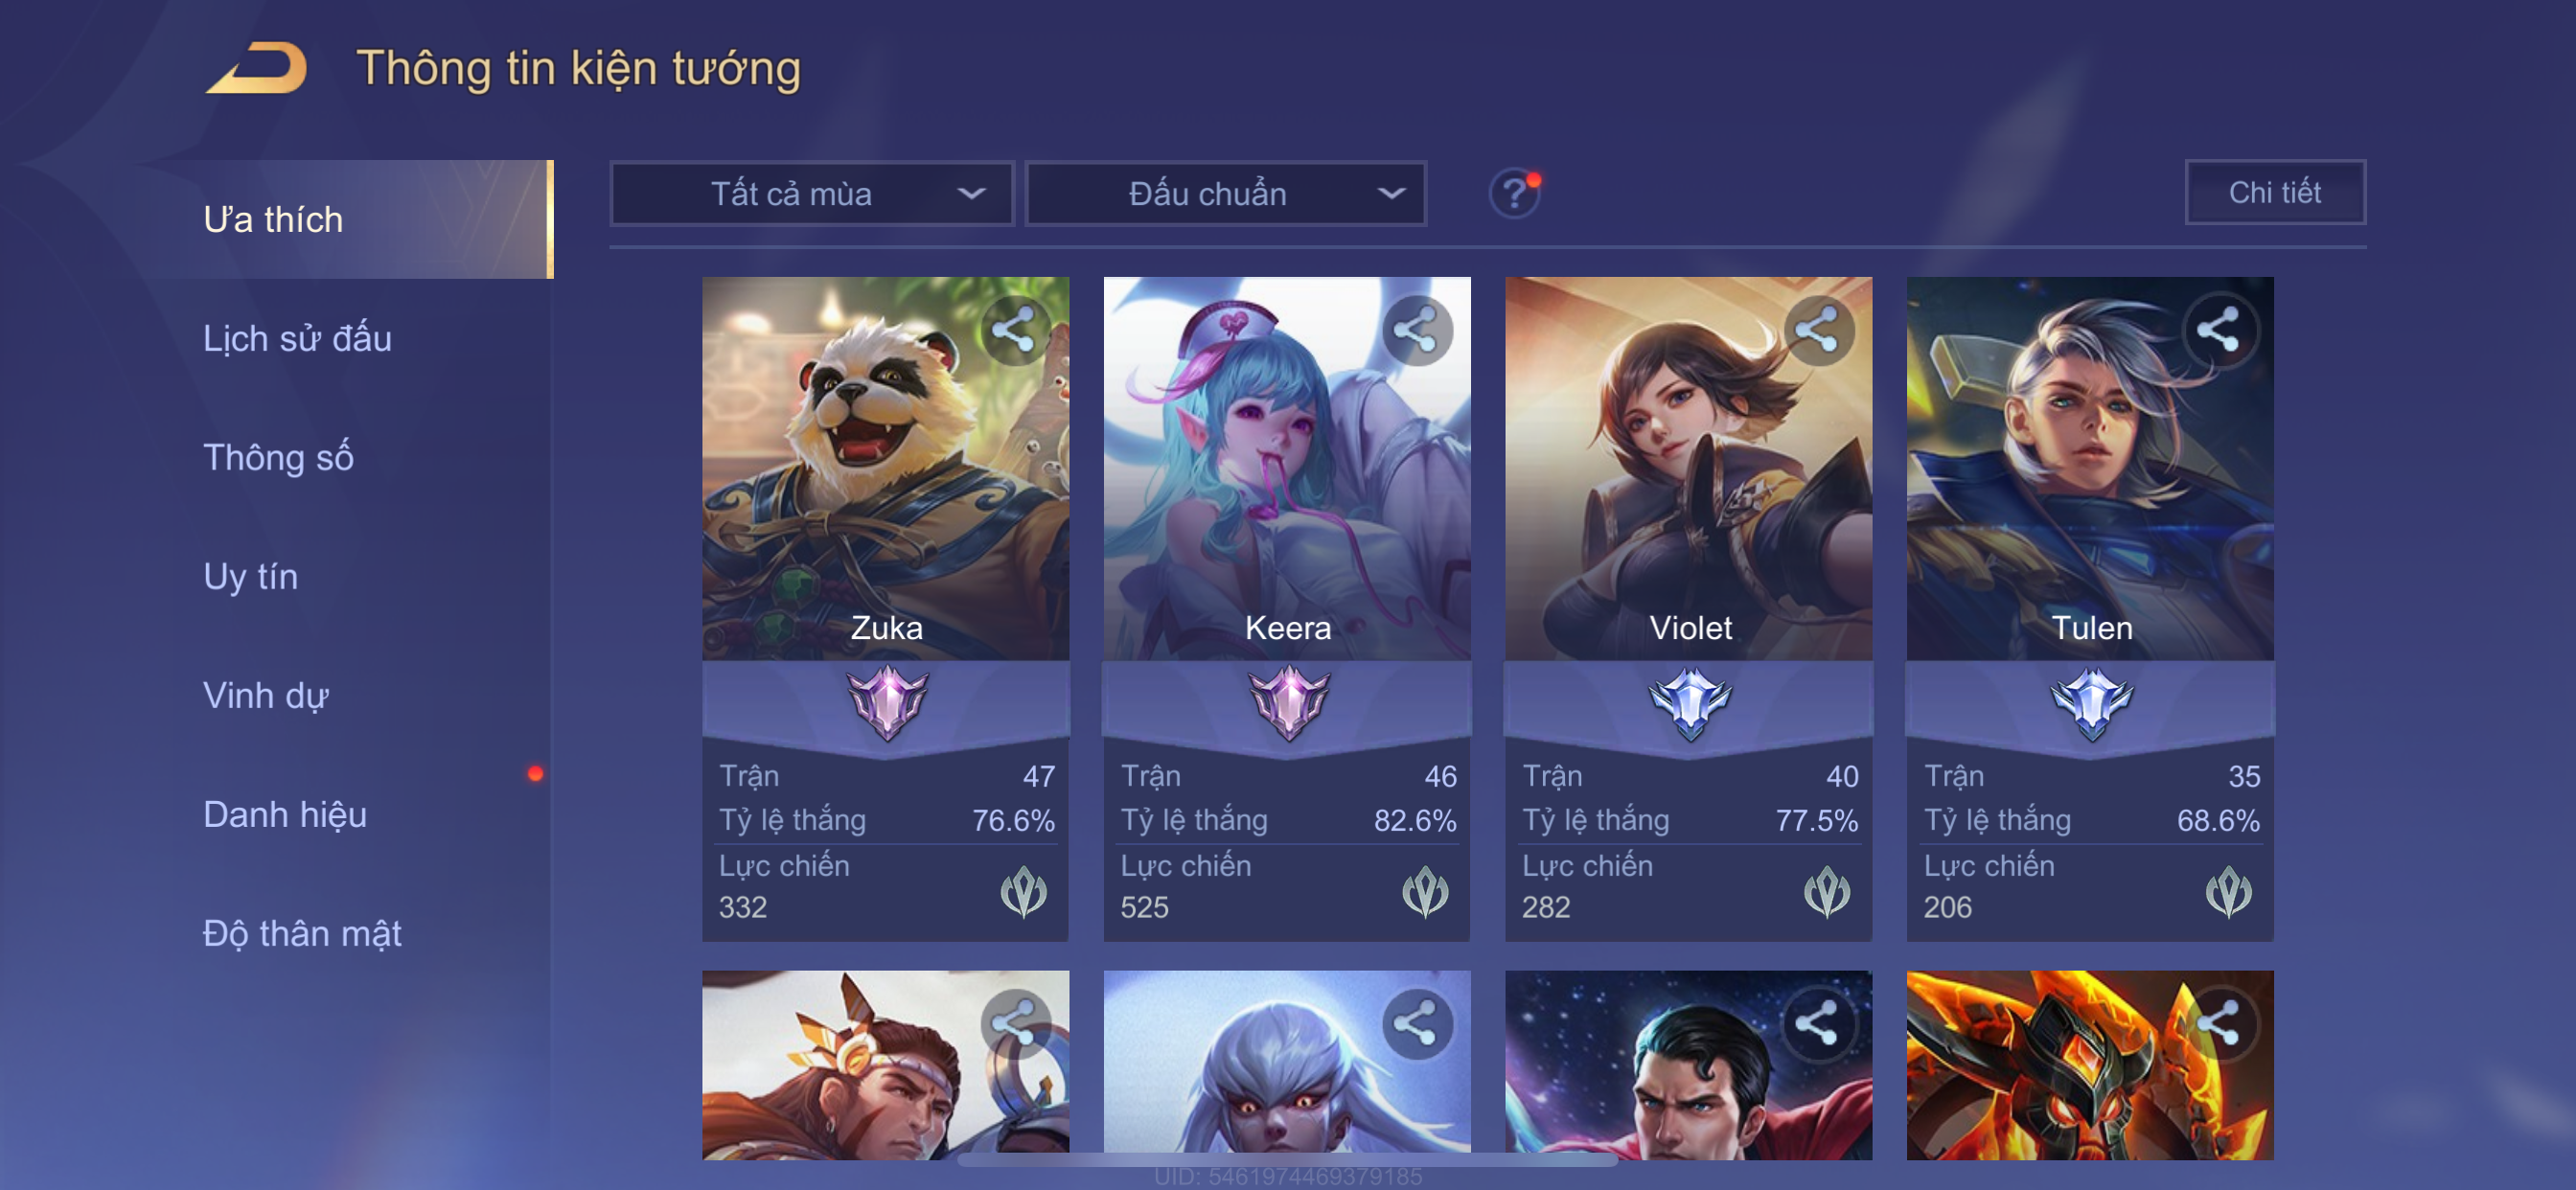The width and height of the screenshot is (2576, 1190).
Task: Share Zuka hero card
Action: click(1014, 330)
